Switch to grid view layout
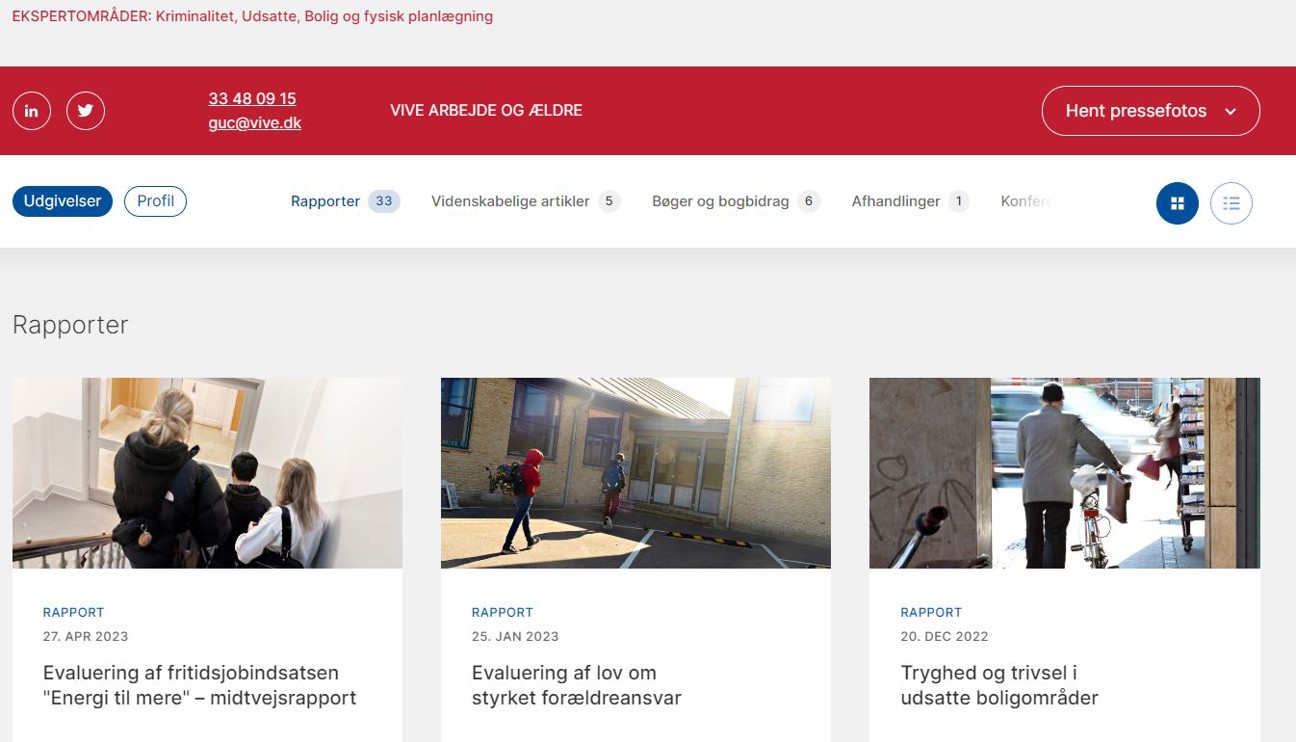Screen dimensions: 1296x742 tap(1177, 204)
